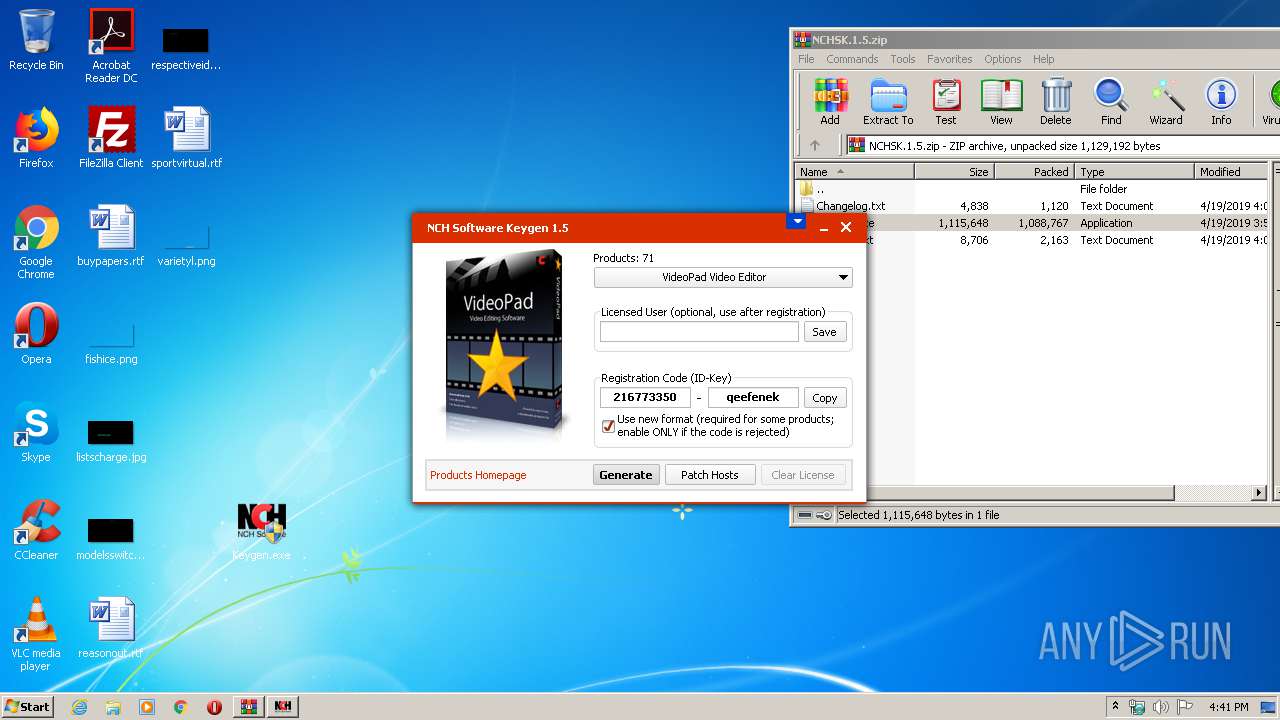Viewport: 1280px width, 720px height.
Task: Open Favorites menu in WinRAR
Action: (949, 59)
